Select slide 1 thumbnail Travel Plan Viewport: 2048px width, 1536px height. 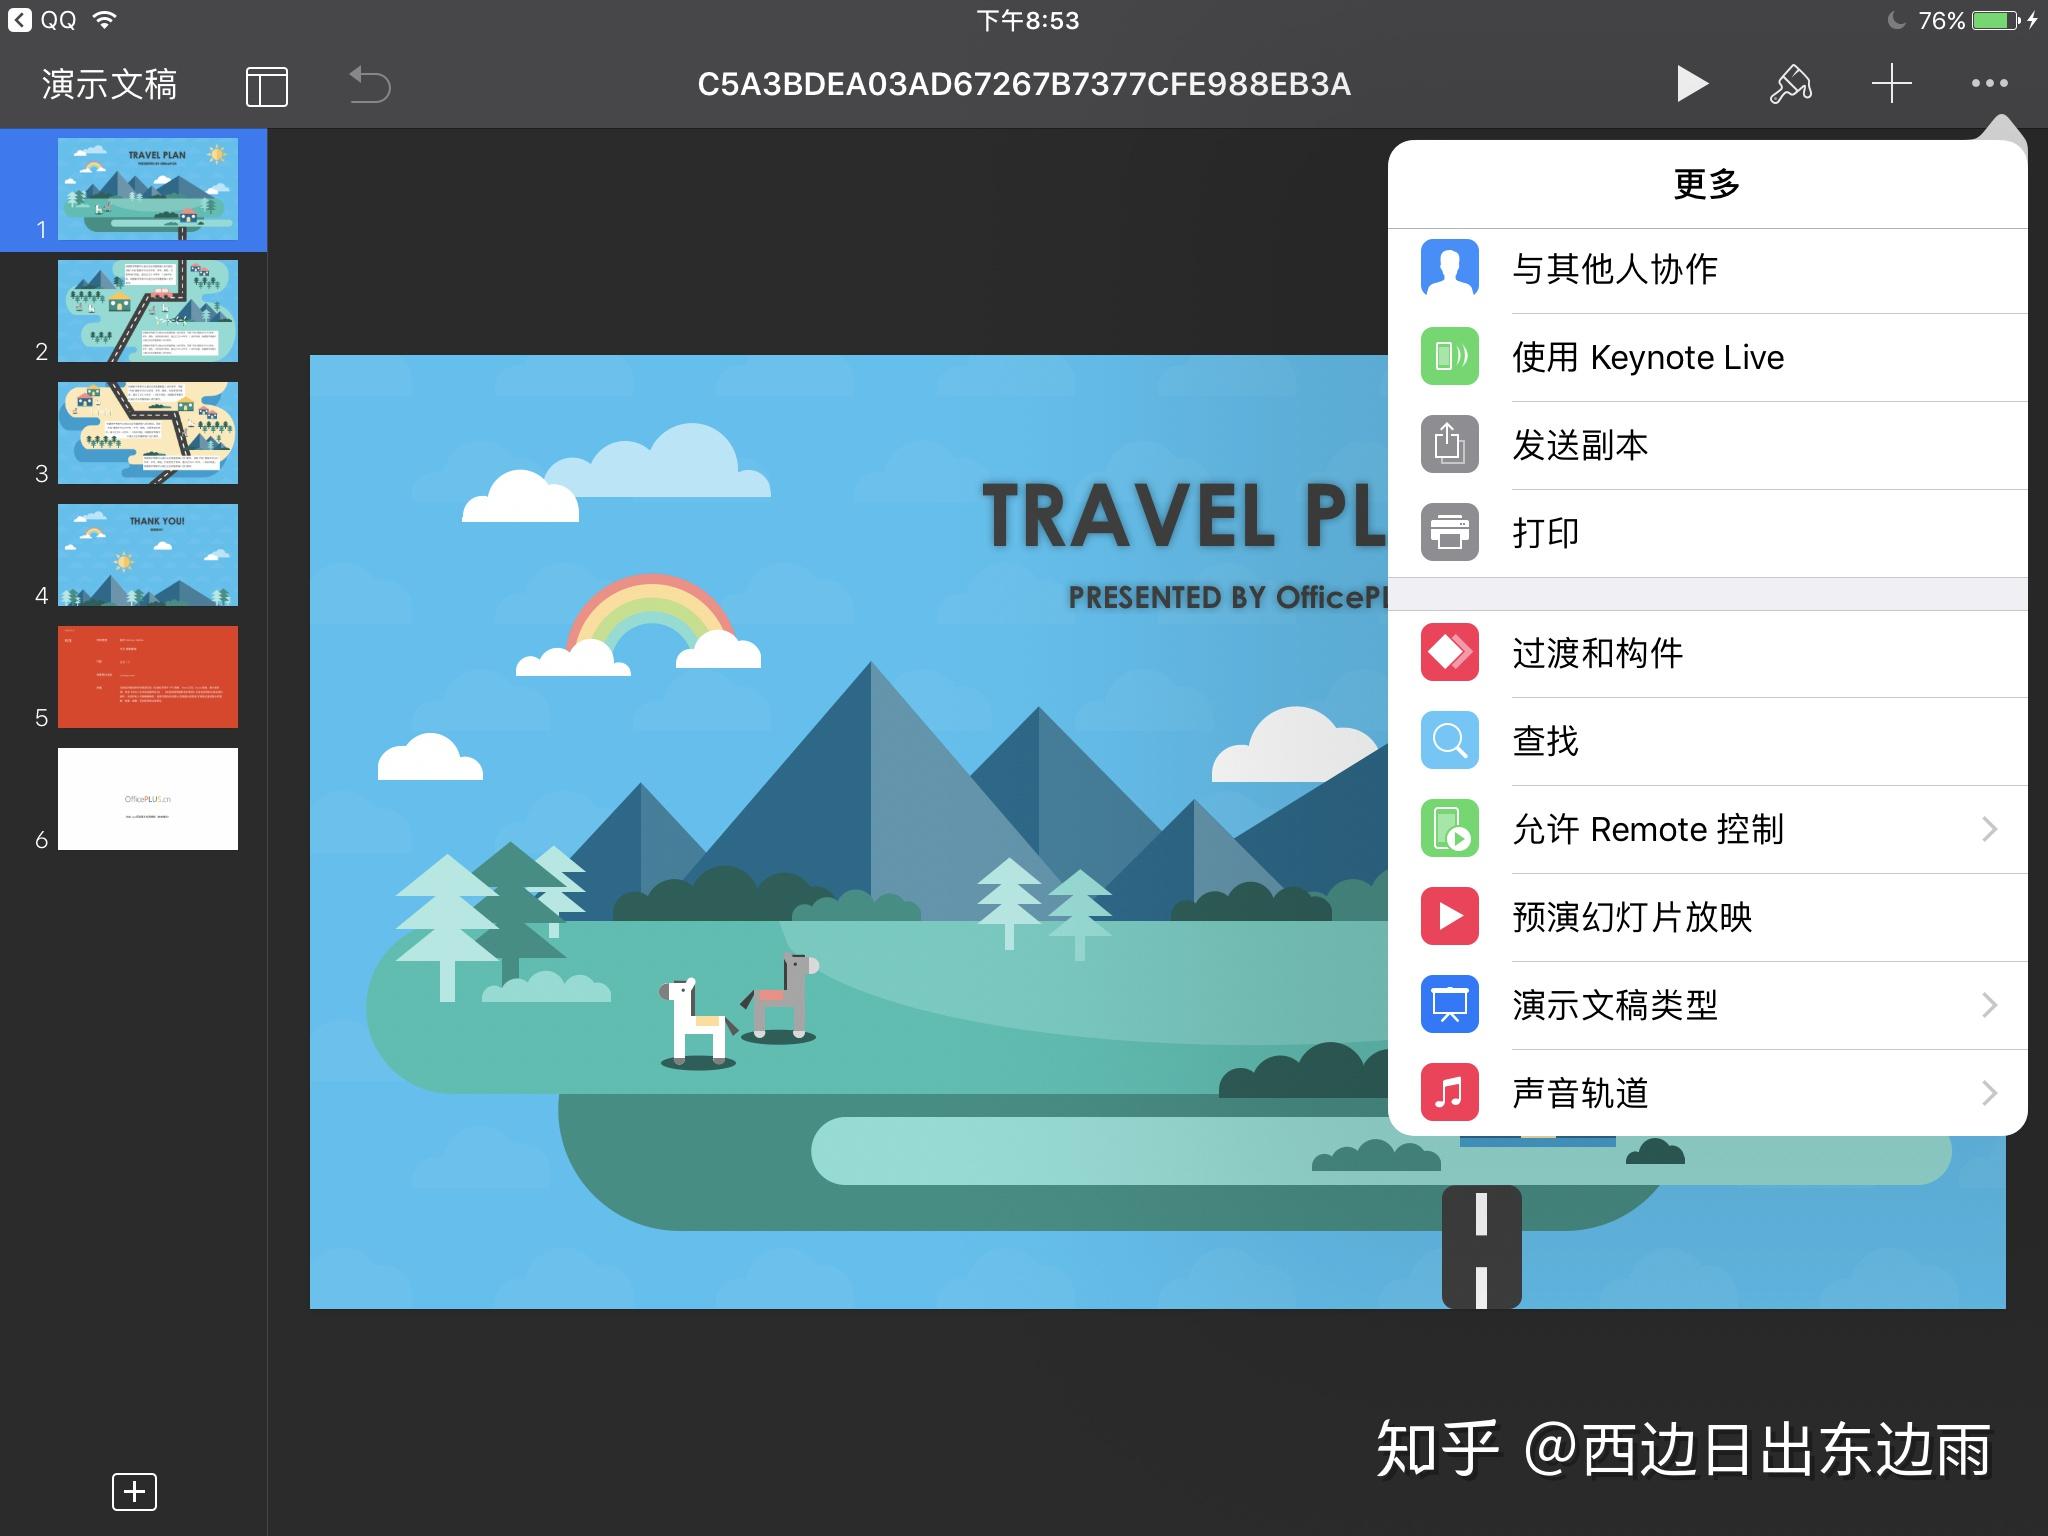click(148, 189)
